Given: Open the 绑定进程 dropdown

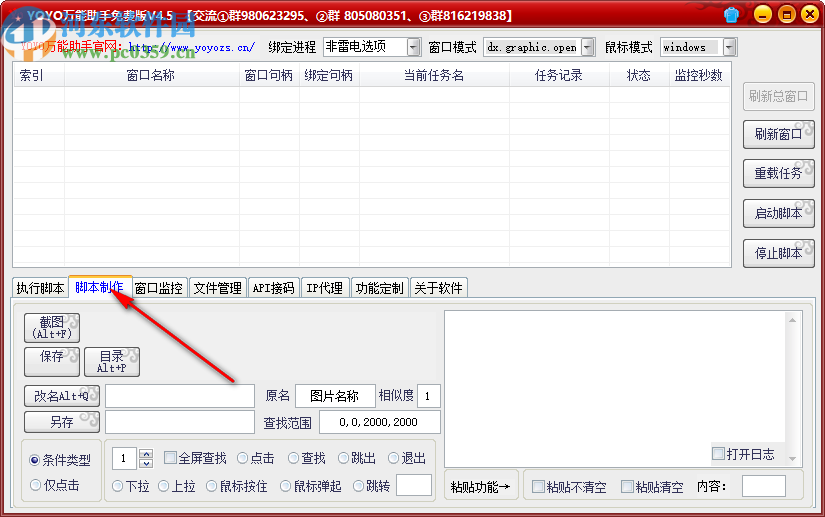Looking at the screenshot, I should click(414, 47).
